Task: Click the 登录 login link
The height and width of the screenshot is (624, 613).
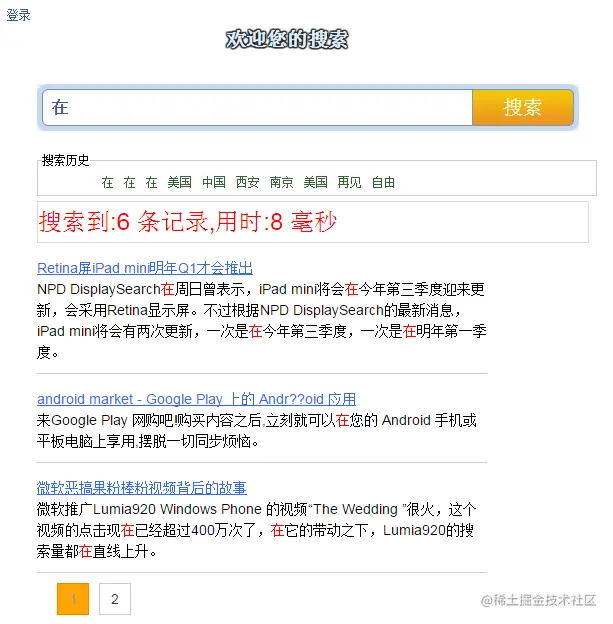Action: pyautogui.click(x=18, y=15)
